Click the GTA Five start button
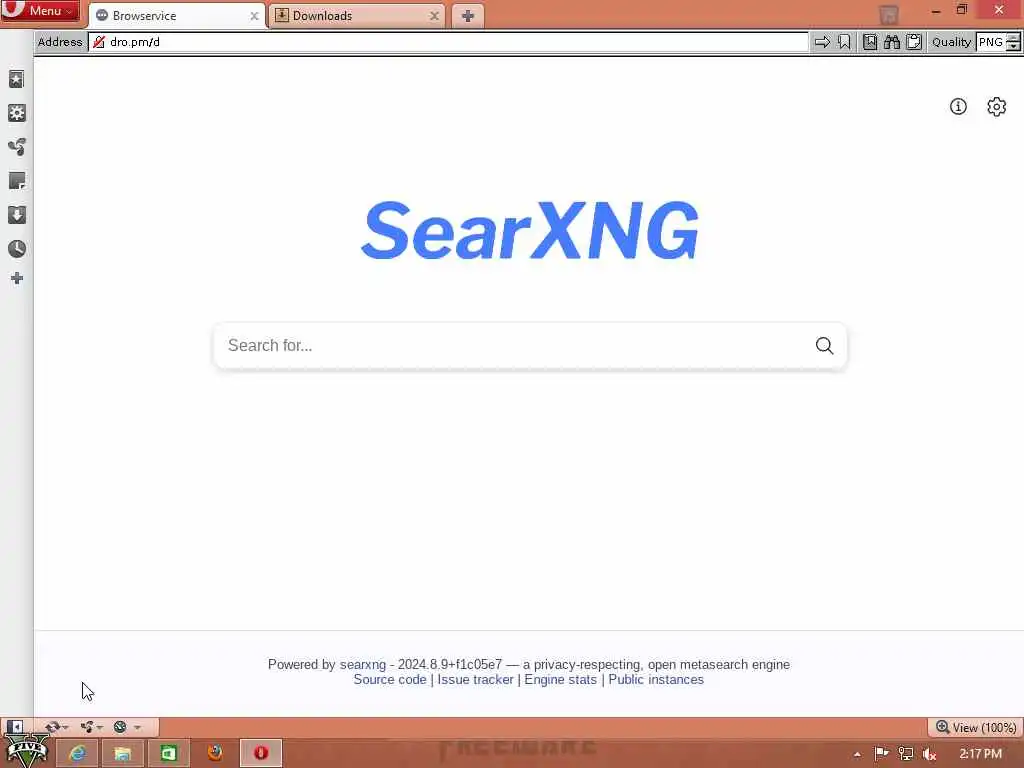 tap(27, 751)
